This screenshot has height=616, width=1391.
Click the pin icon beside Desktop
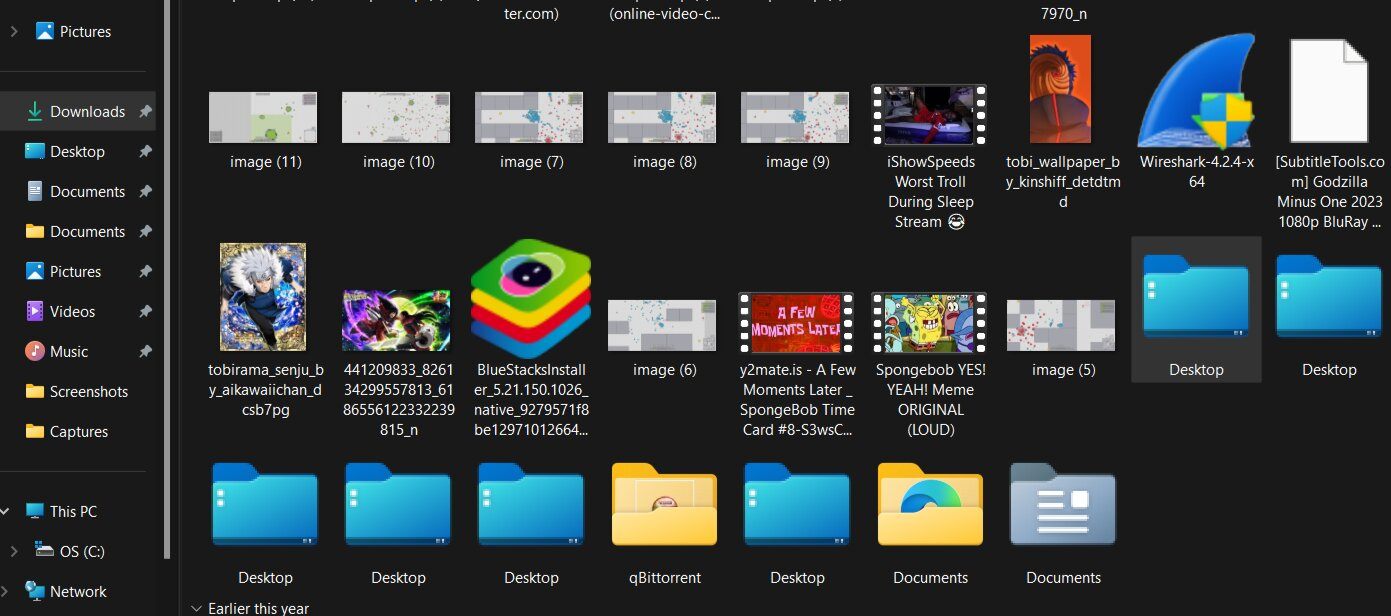[145, 152]
